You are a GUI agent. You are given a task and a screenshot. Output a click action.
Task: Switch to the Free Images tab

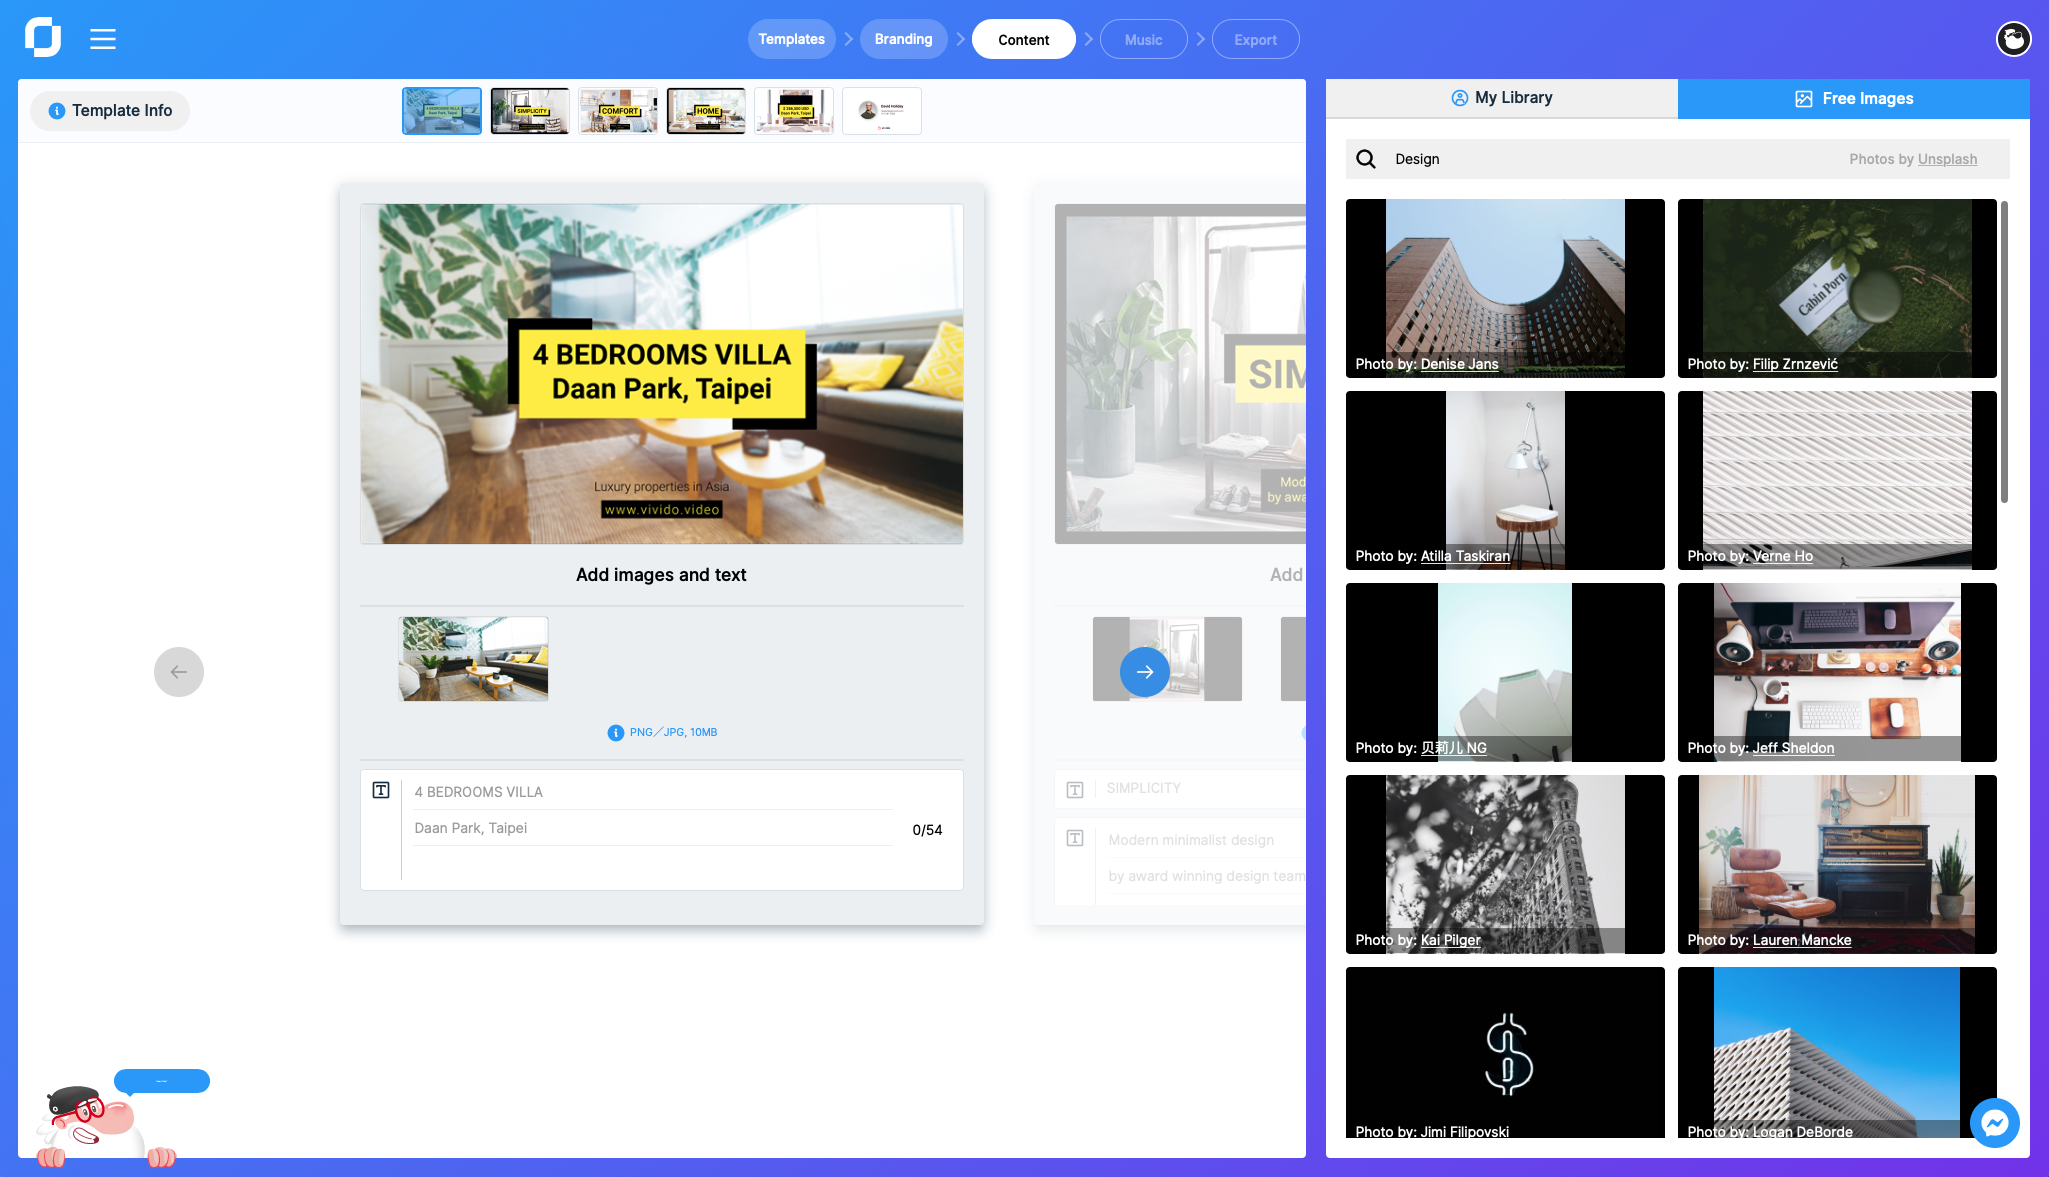click(1853, 99)
